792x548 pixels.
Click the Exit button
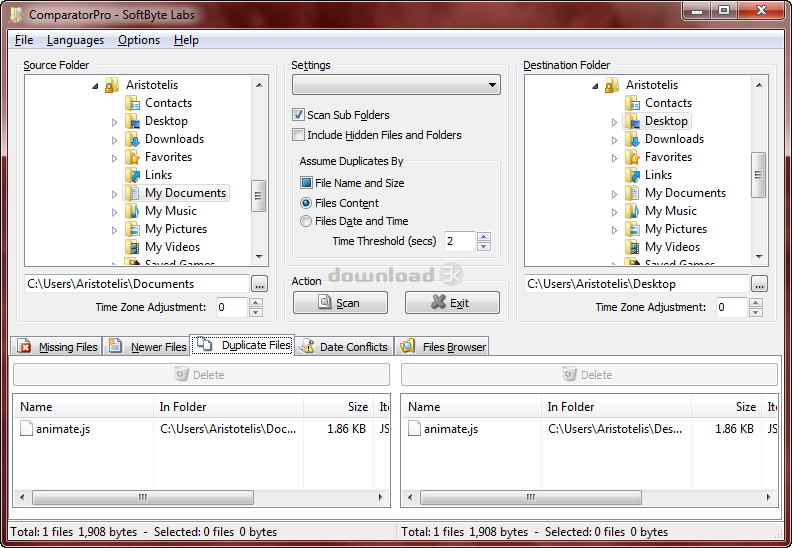452,303
